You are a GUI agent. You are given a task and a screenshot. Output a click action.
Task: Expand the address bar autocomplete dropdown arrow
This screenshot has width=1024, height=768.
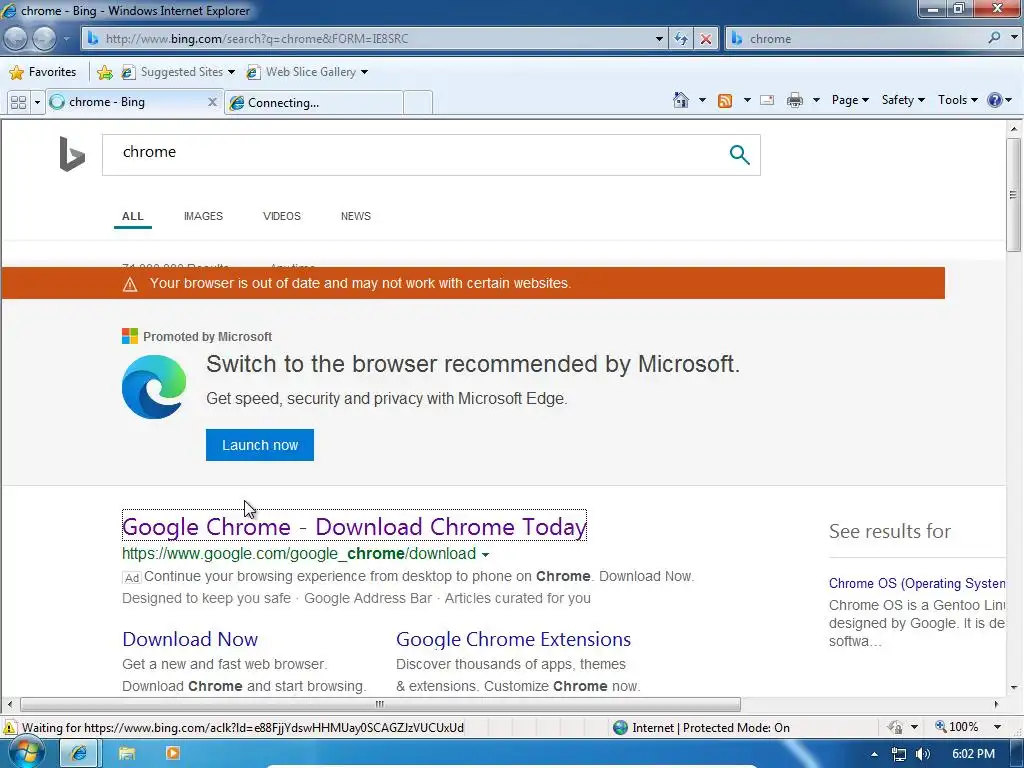point(659,39)
